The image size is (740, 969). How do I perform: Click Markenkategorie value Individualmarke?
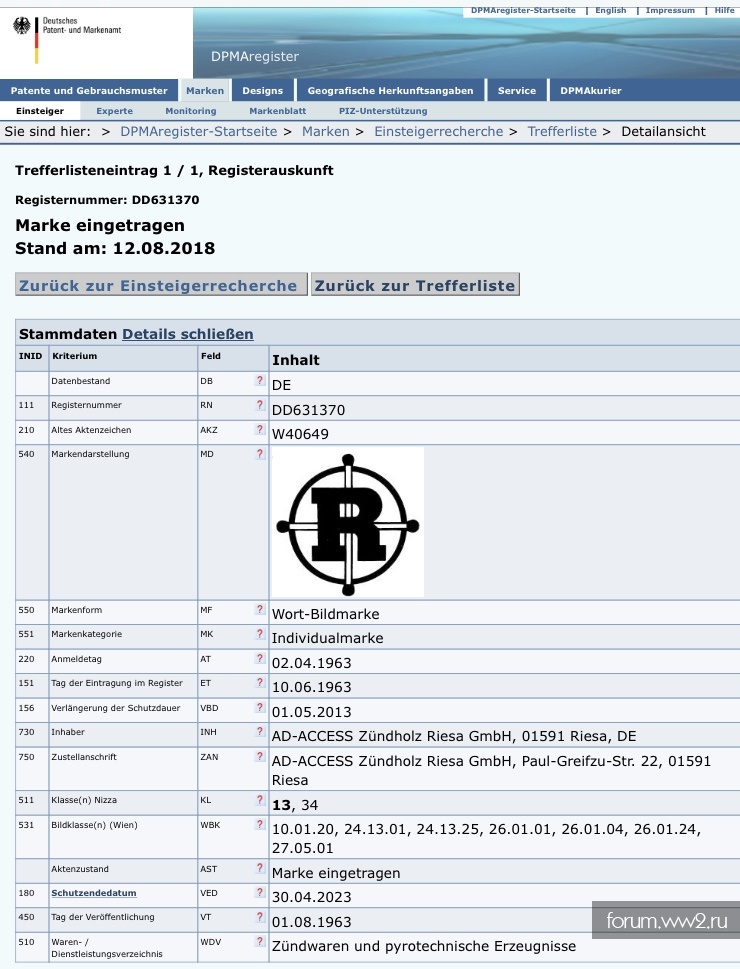pyautogui.click(x=328, y=638)
